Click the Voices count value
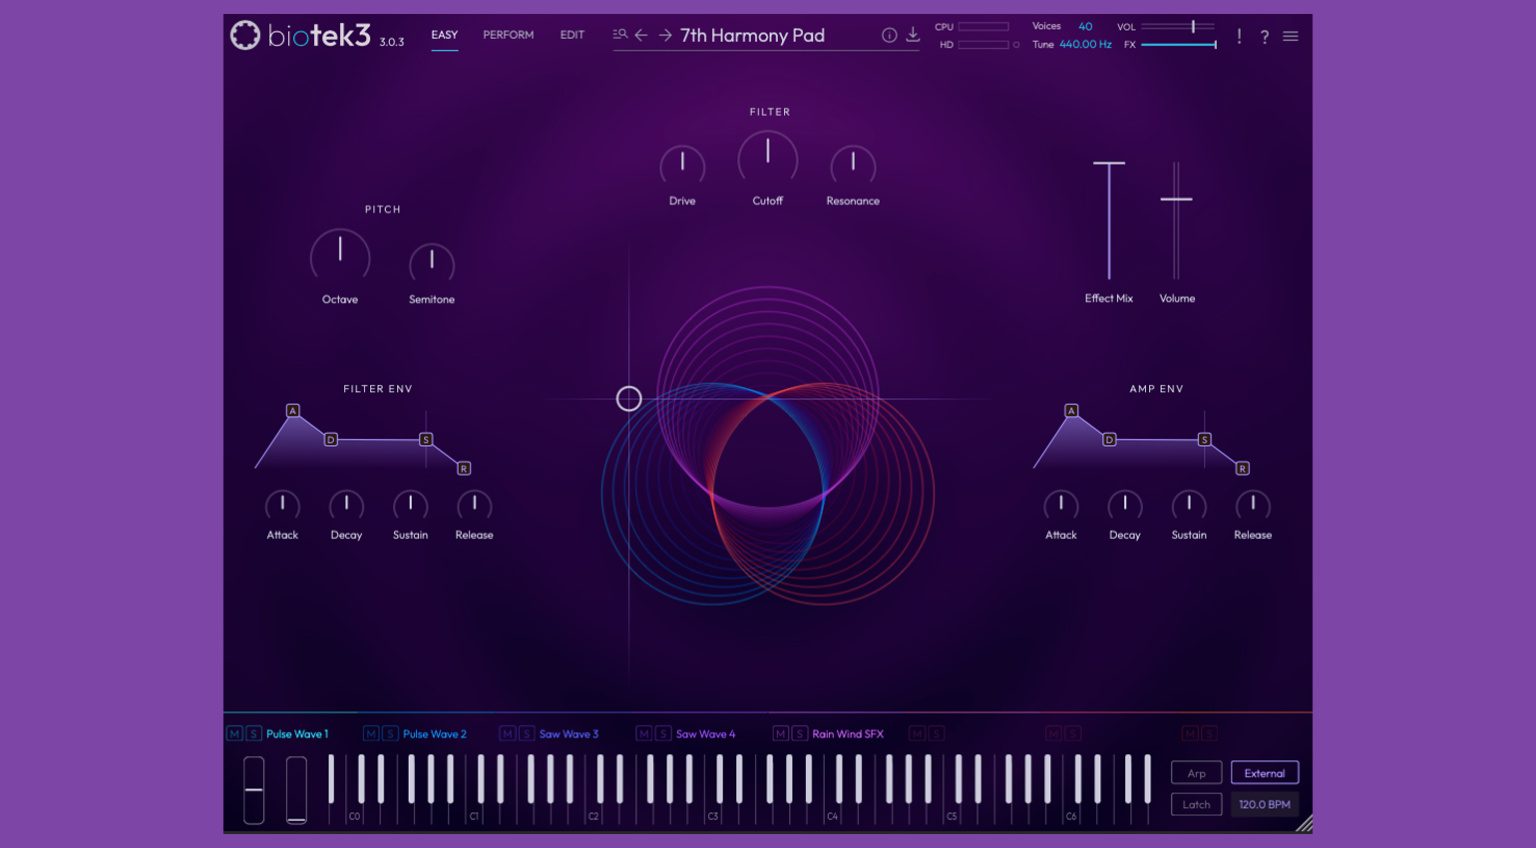The image size is (1536, 848). click(x=1084, y=27)
